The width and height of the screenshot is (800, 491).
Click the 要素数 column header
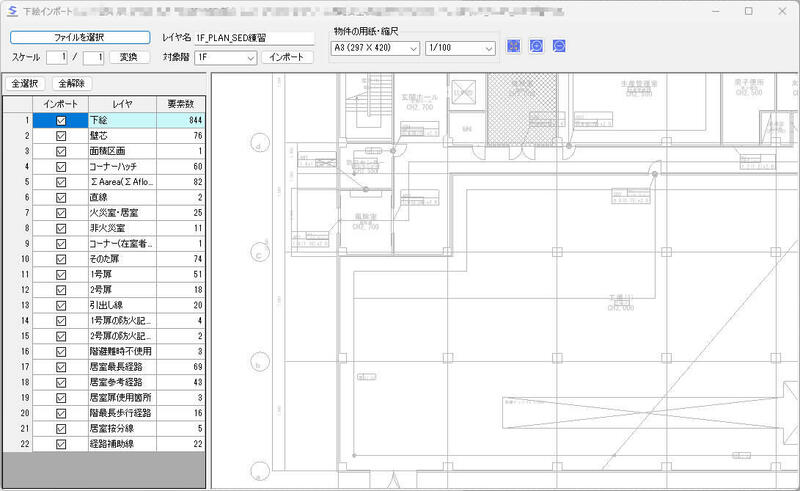click(x=181, y=104)
